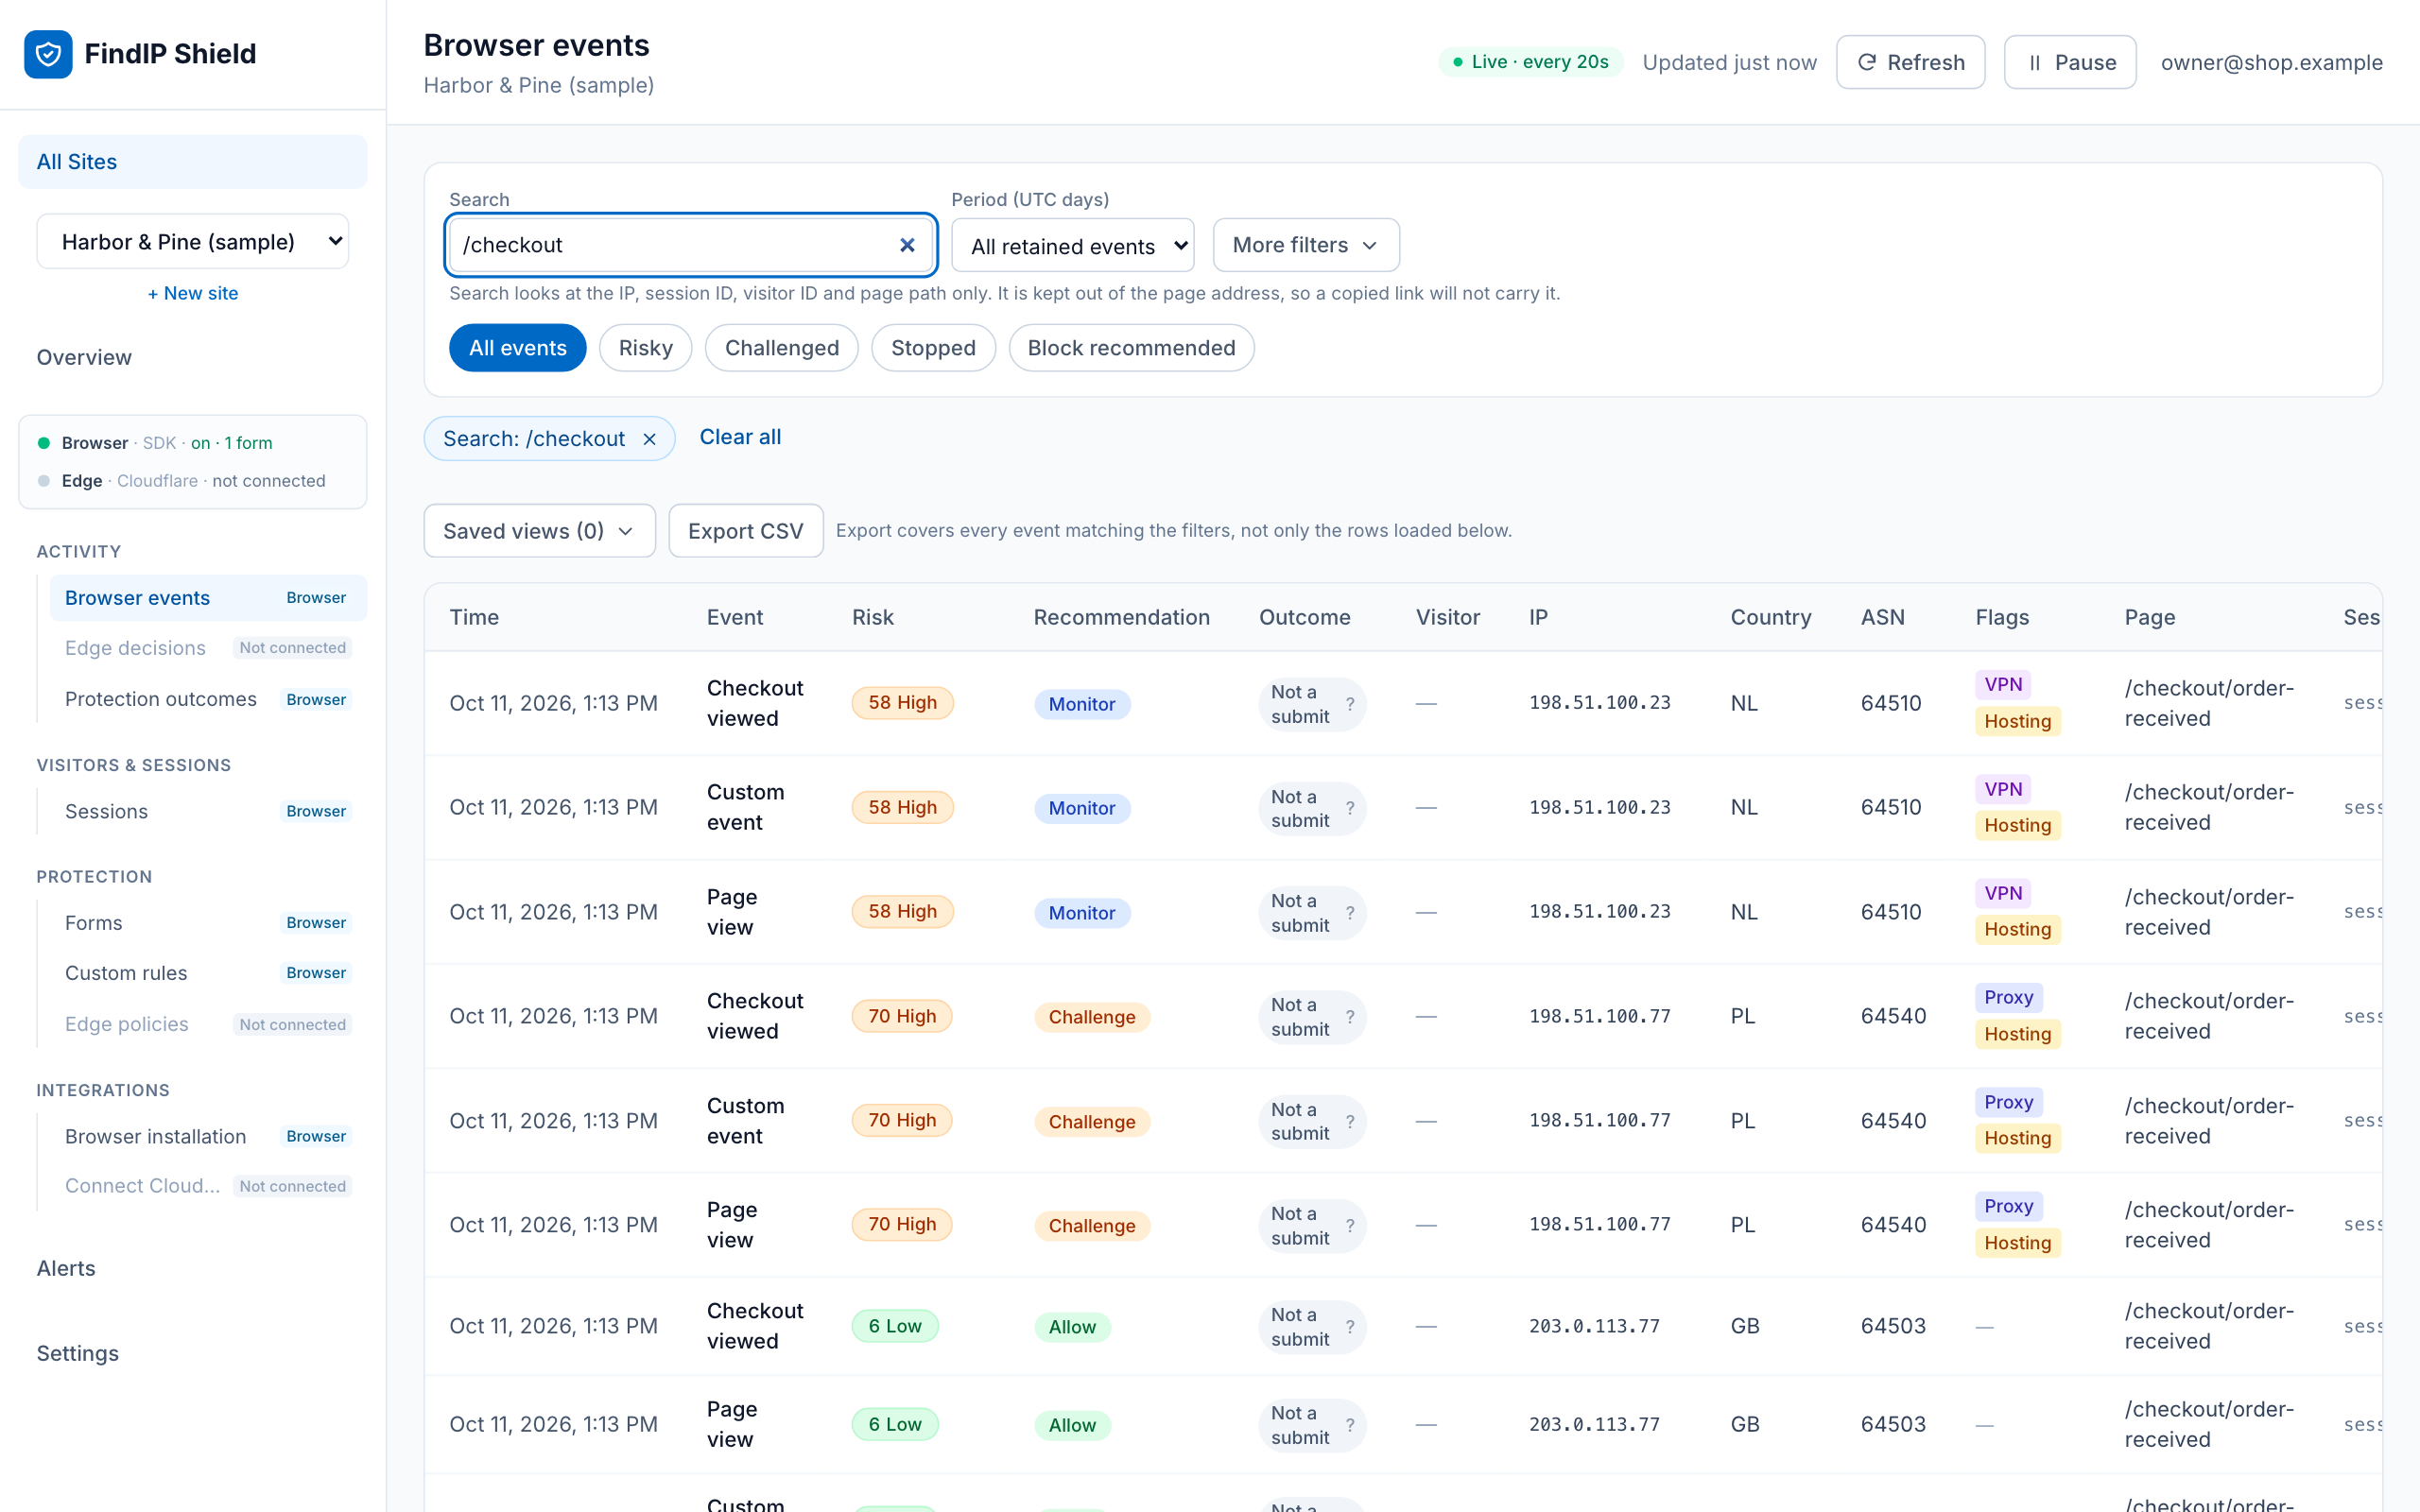Open Protection outcomes page
The height and width of the screenshot is (1512, 2420).
[208, 699]
